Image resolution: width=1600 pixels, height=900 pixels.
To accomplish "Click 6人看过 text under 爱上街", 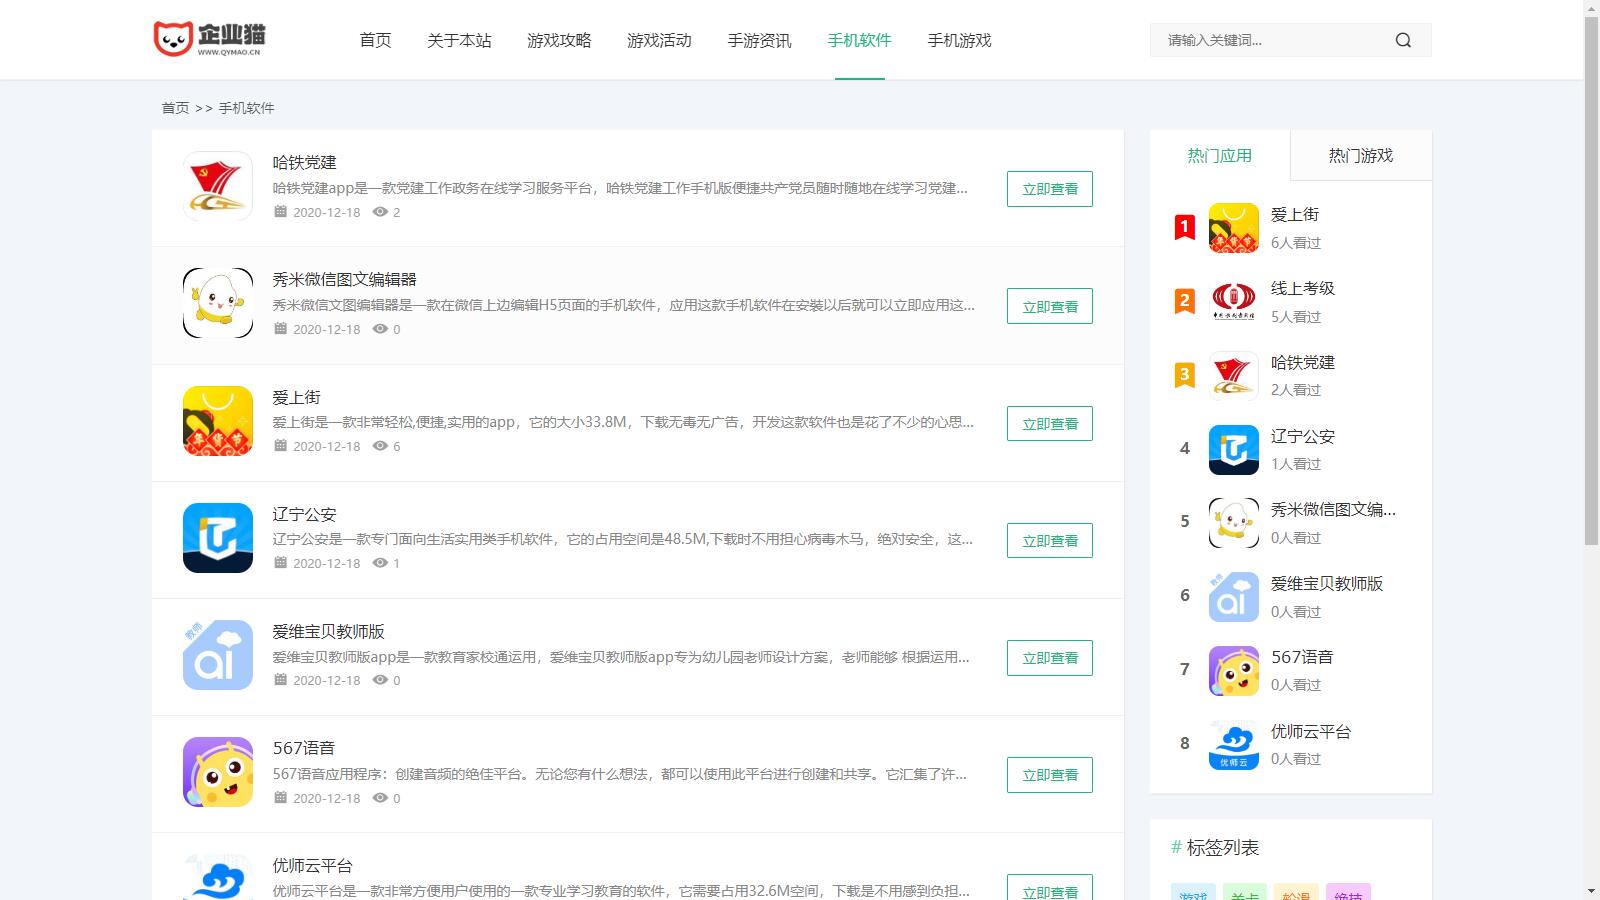I will [1295, 243].
